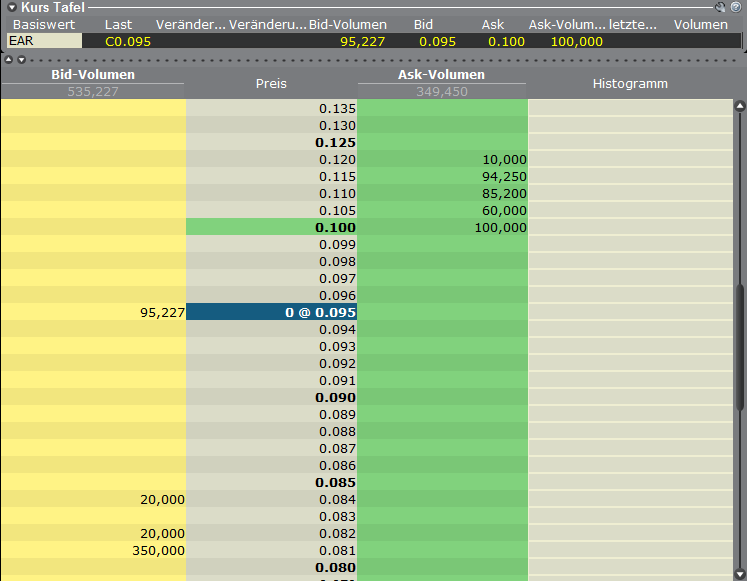Click the 0.090 price level row

tap(271, 398)
